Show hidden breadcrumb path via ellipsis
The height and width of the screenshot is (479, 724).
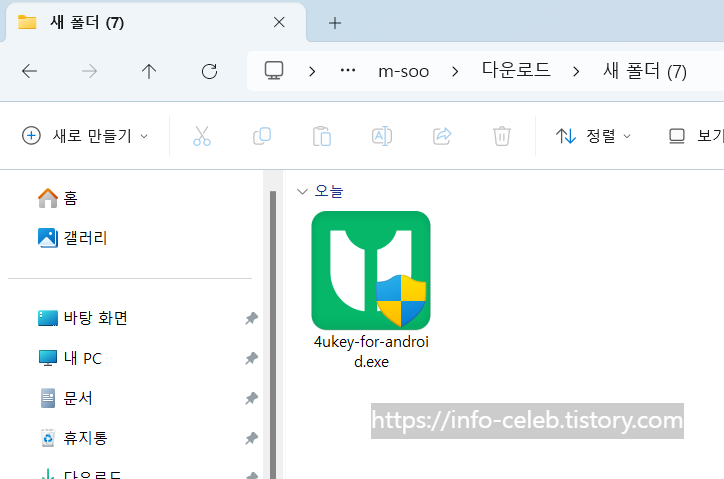[x=348, y=71]
